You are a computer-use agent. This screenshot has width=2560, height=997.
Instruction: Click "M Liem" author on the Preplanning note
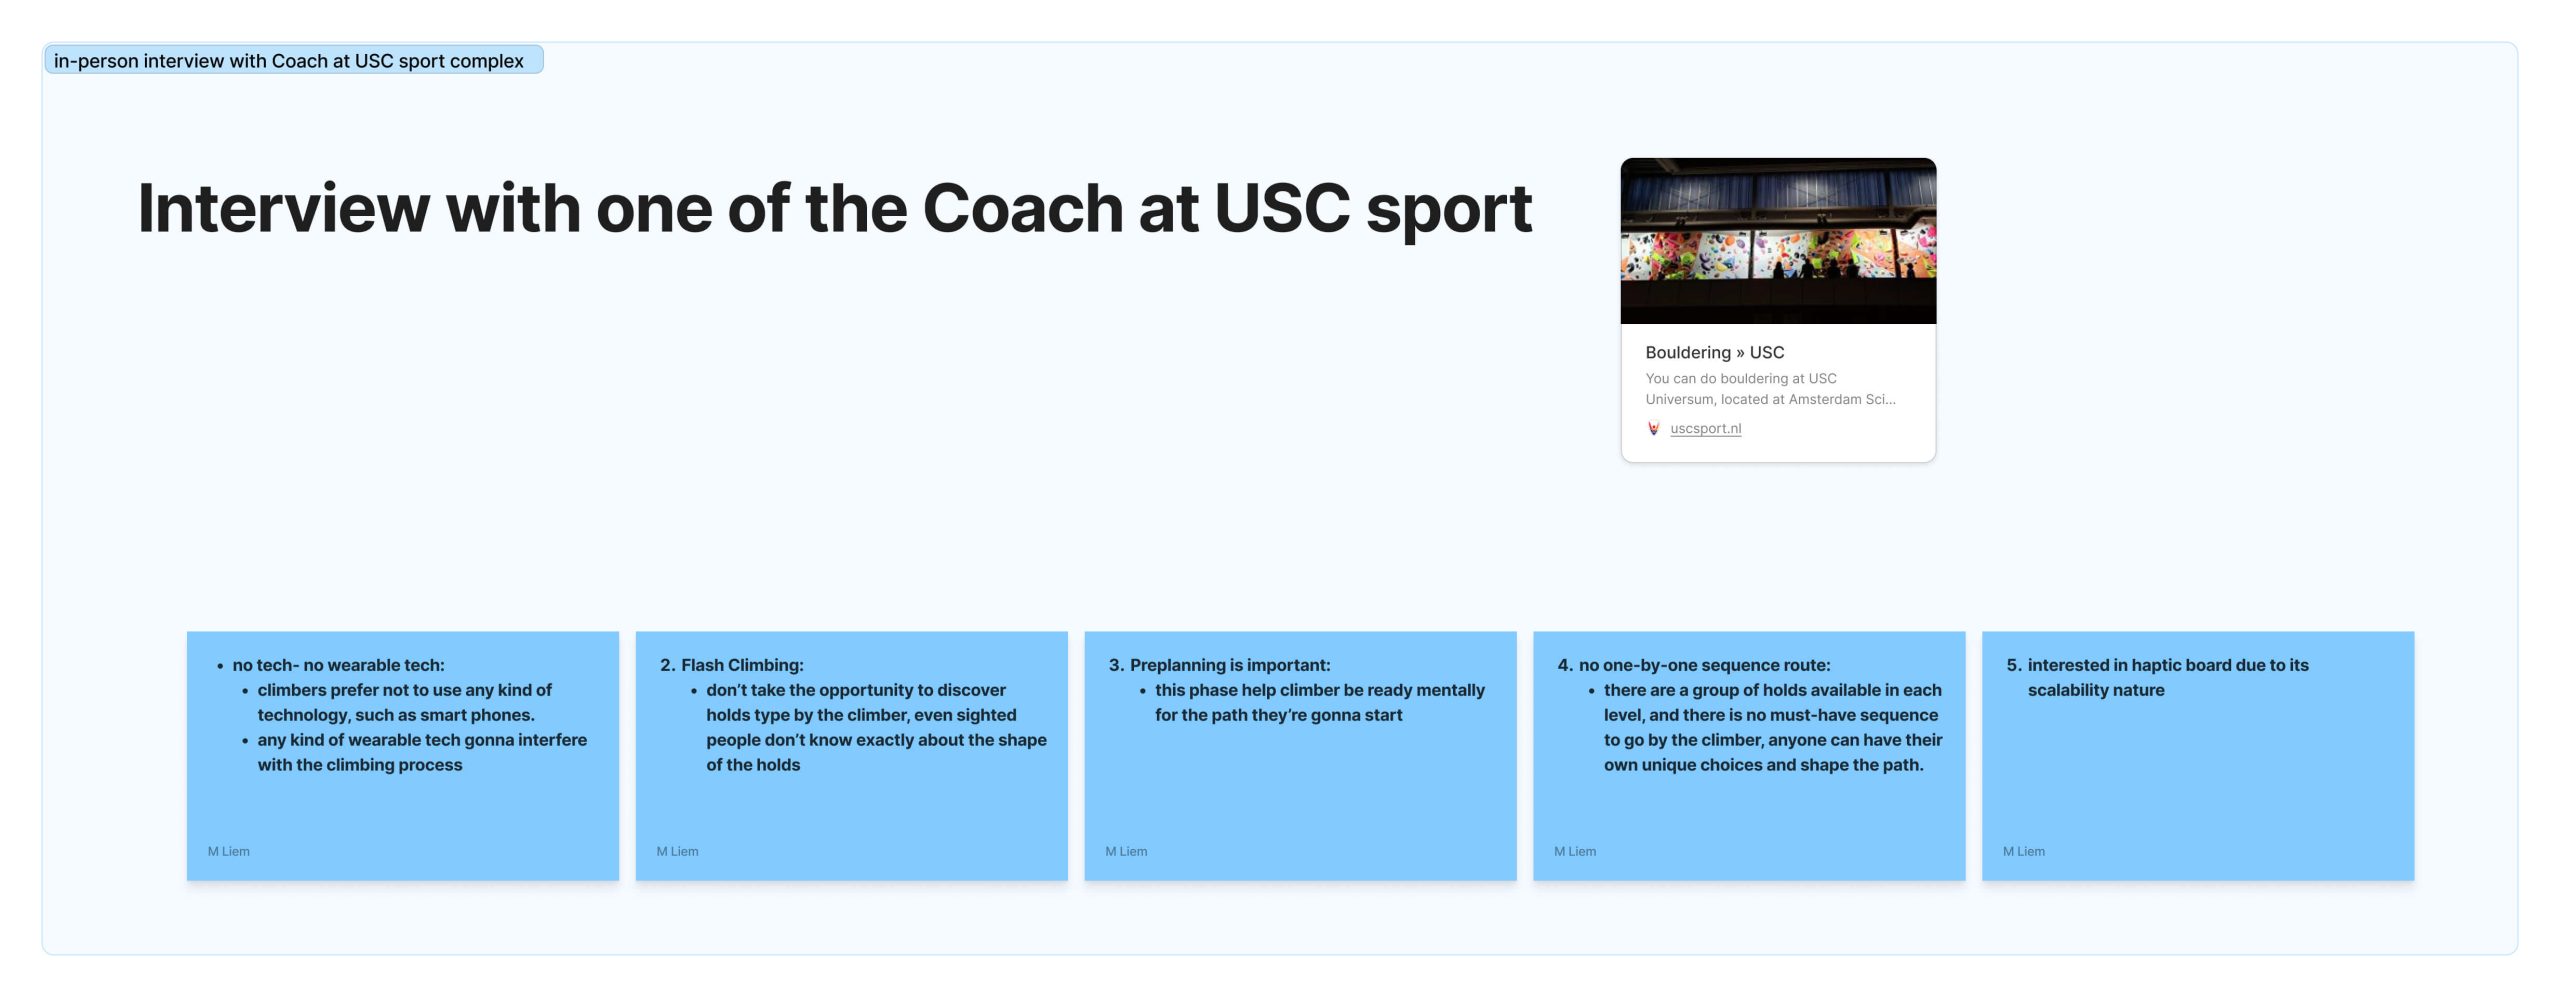coord(1126,851)
